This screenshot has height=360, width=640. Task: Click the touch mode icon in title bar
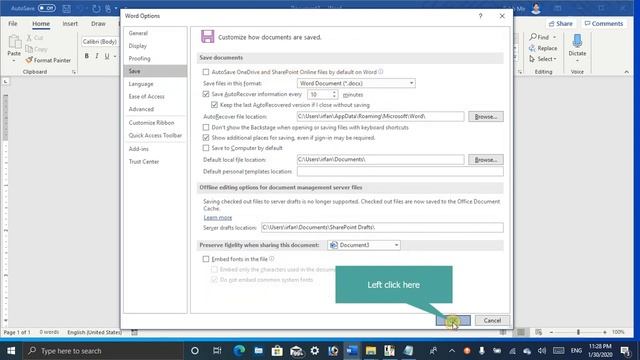[108, 8]
